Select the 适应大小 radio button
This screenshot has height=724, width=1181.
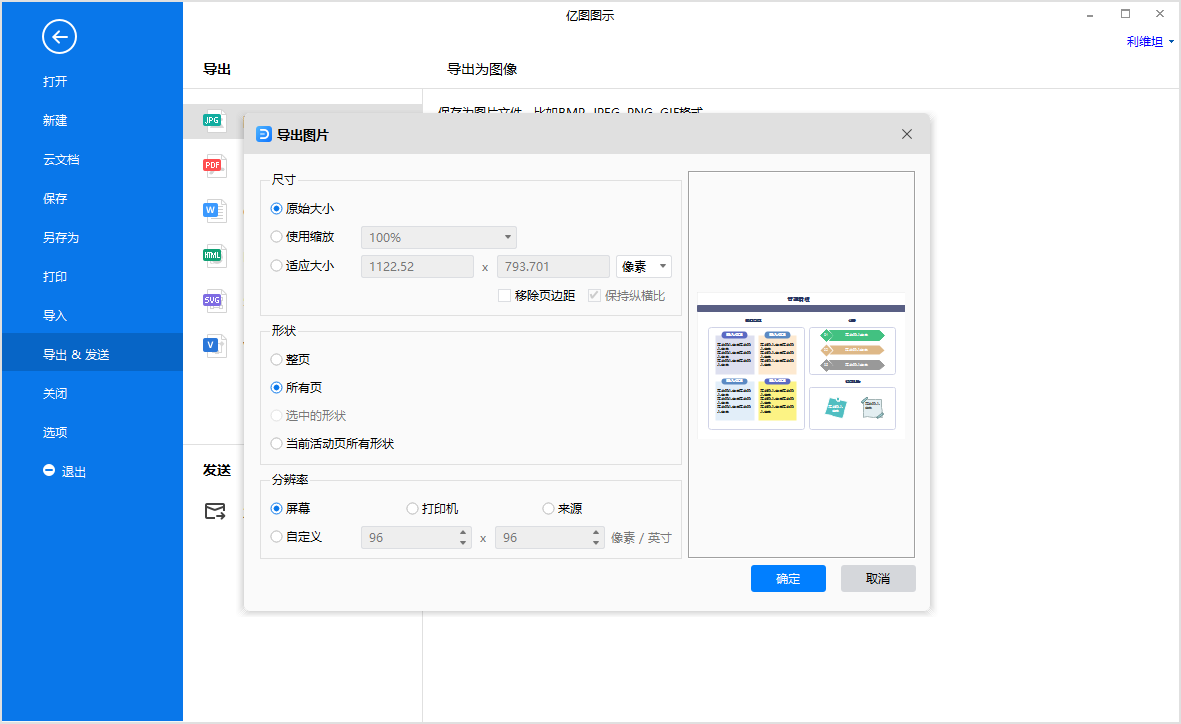pyautogui.click(x=276, y=265)
